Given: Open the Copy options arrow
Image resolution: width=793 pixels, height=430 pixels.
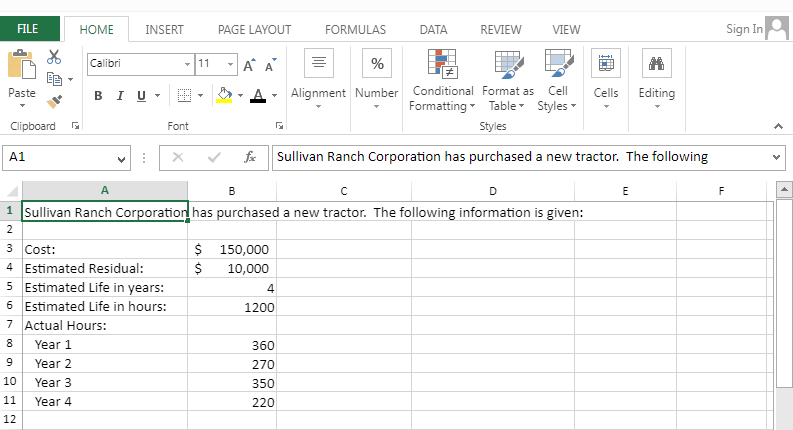Looking at the screenshot, I should [x=70, y=79].
